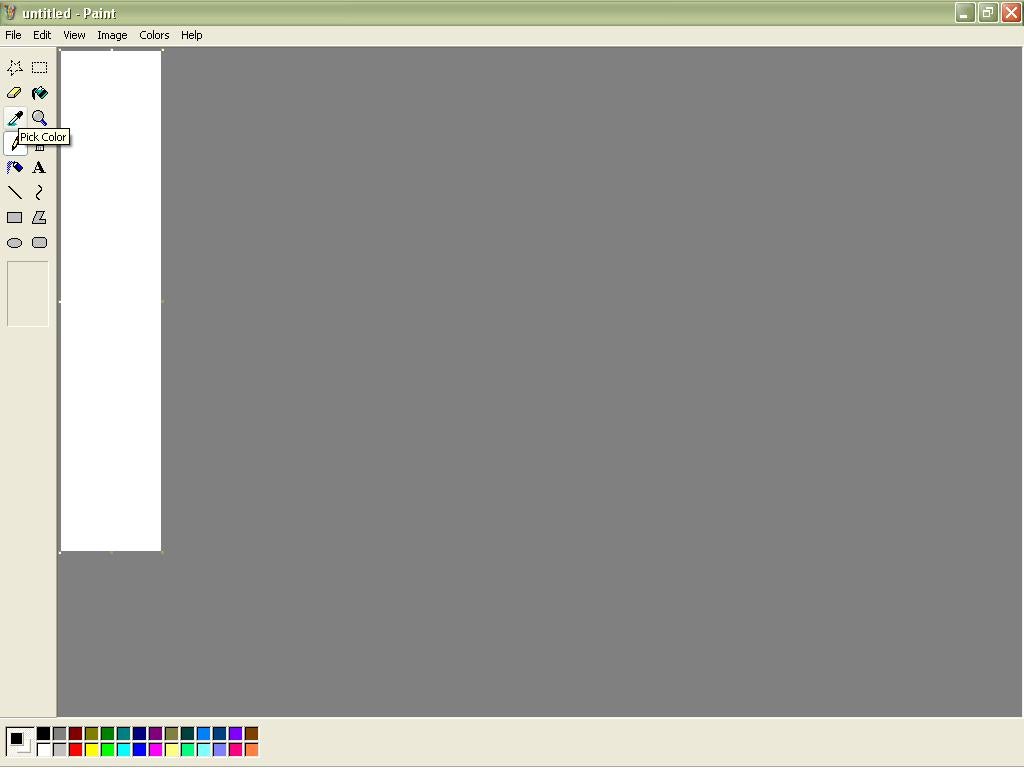Pick the red color swatch
Image resolution: width=1024 pixels, height=768 pixels.
coord(74,748)
